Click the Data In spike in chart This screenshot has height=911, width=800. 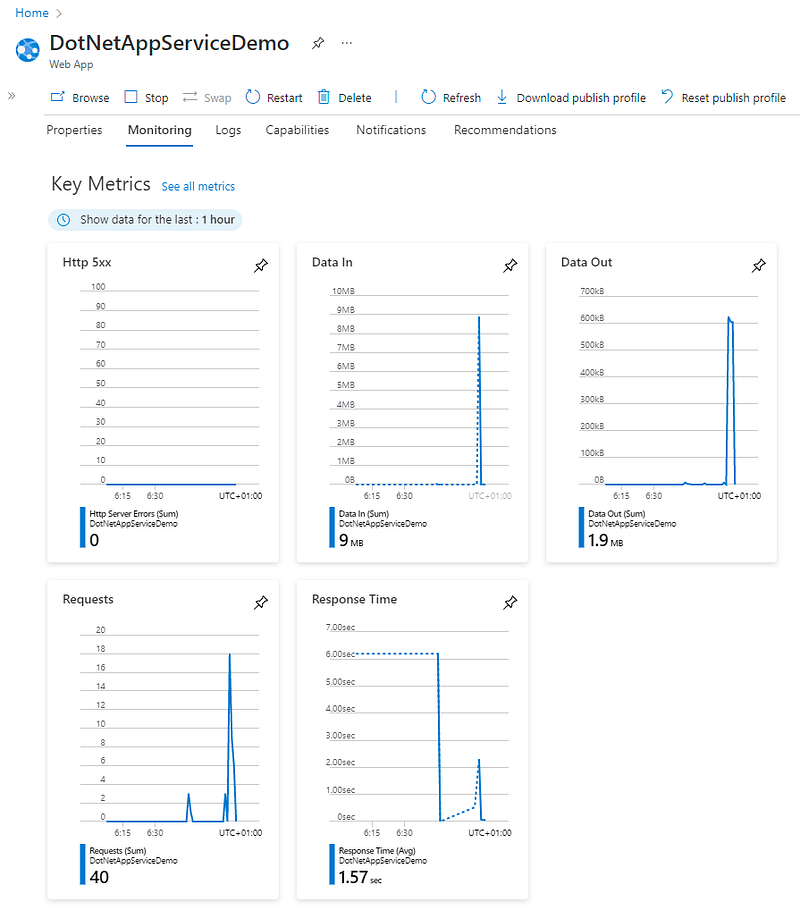click(479, 401)
